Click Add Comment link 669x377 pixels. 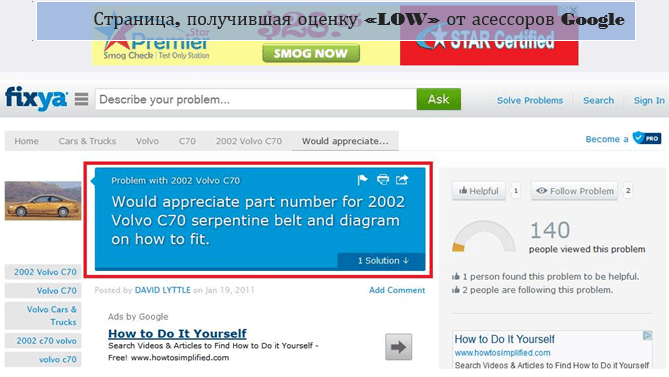(397, 290)
